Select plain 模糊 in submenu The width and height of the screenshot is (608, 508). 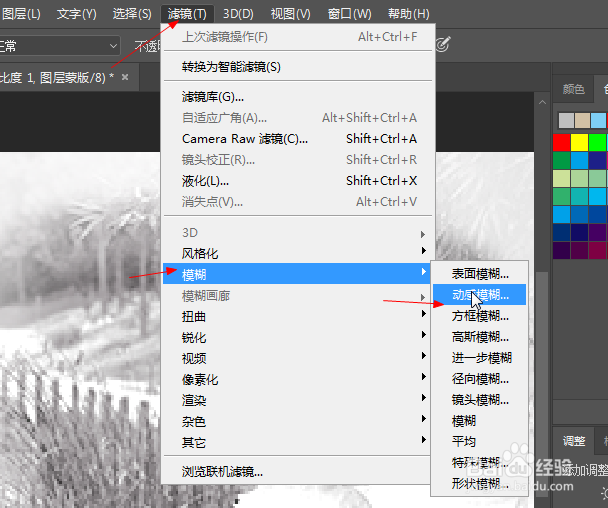pyautogui.click(x=480, y=421)
